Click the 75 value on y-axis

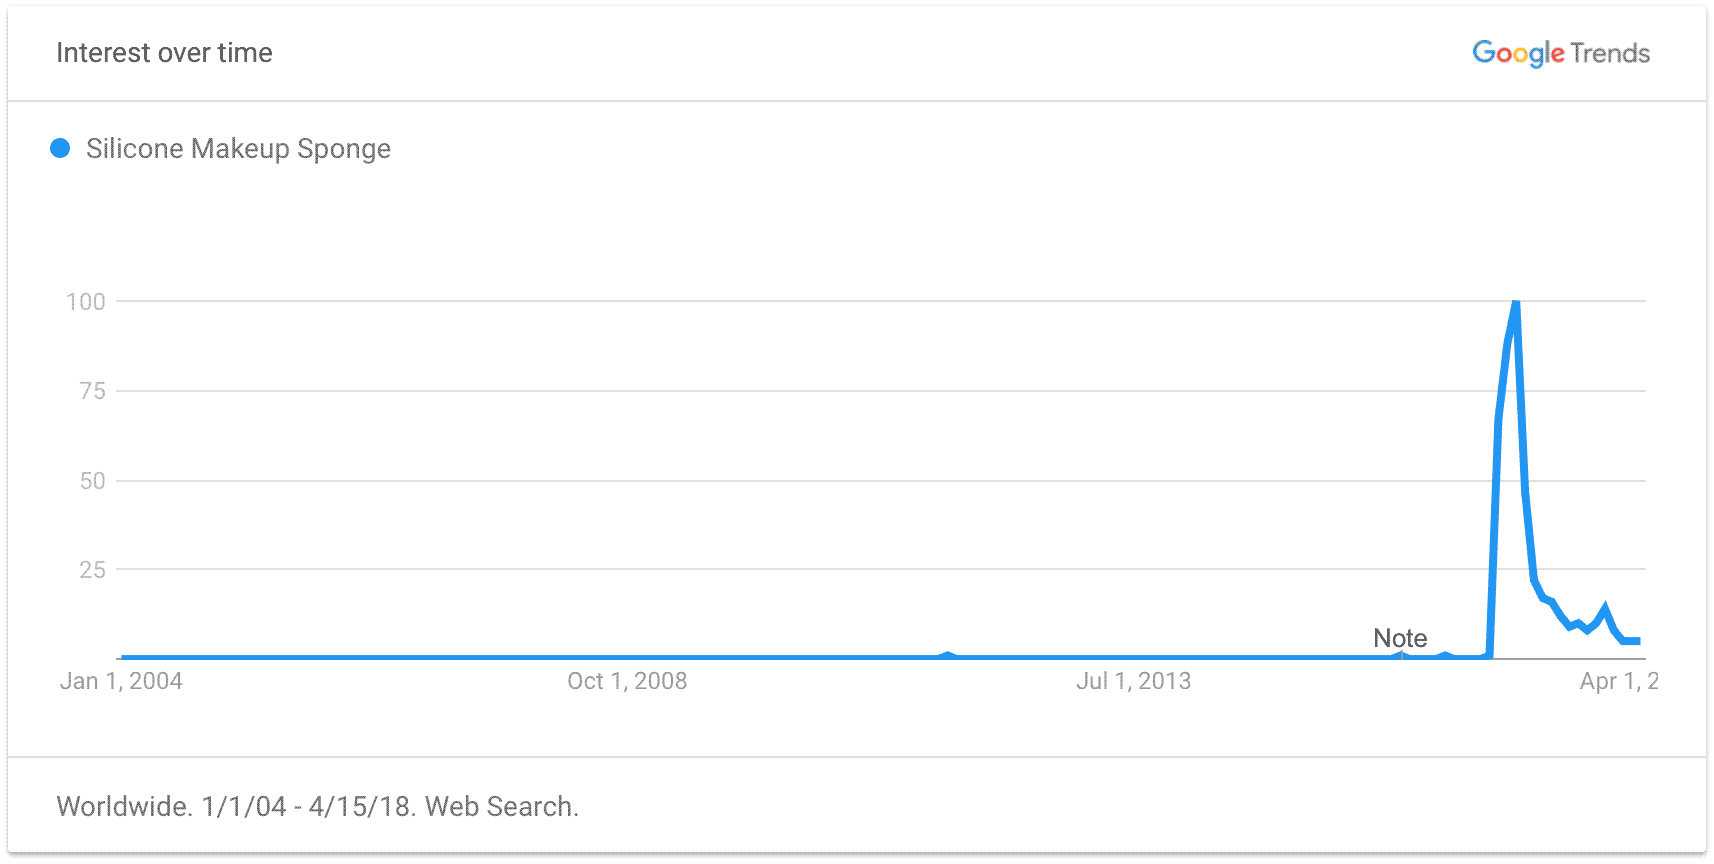(x=92, y=391)
